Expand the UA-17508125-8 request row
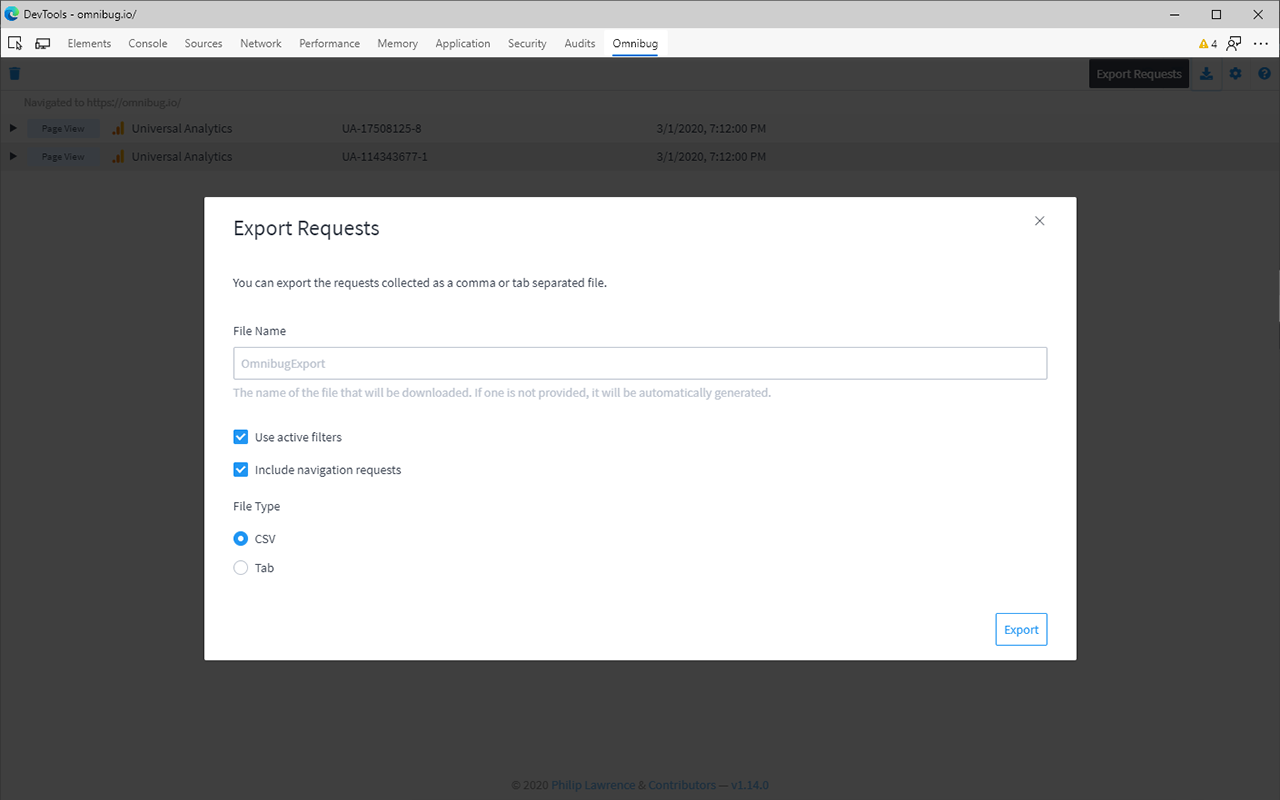Screen dimensions: 1280x800 pyautogui.click(x=13, y=128)
